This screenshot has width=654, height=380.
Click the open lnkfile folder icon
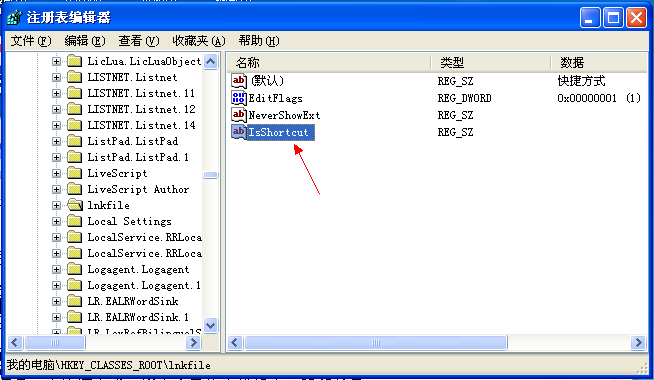75,205
